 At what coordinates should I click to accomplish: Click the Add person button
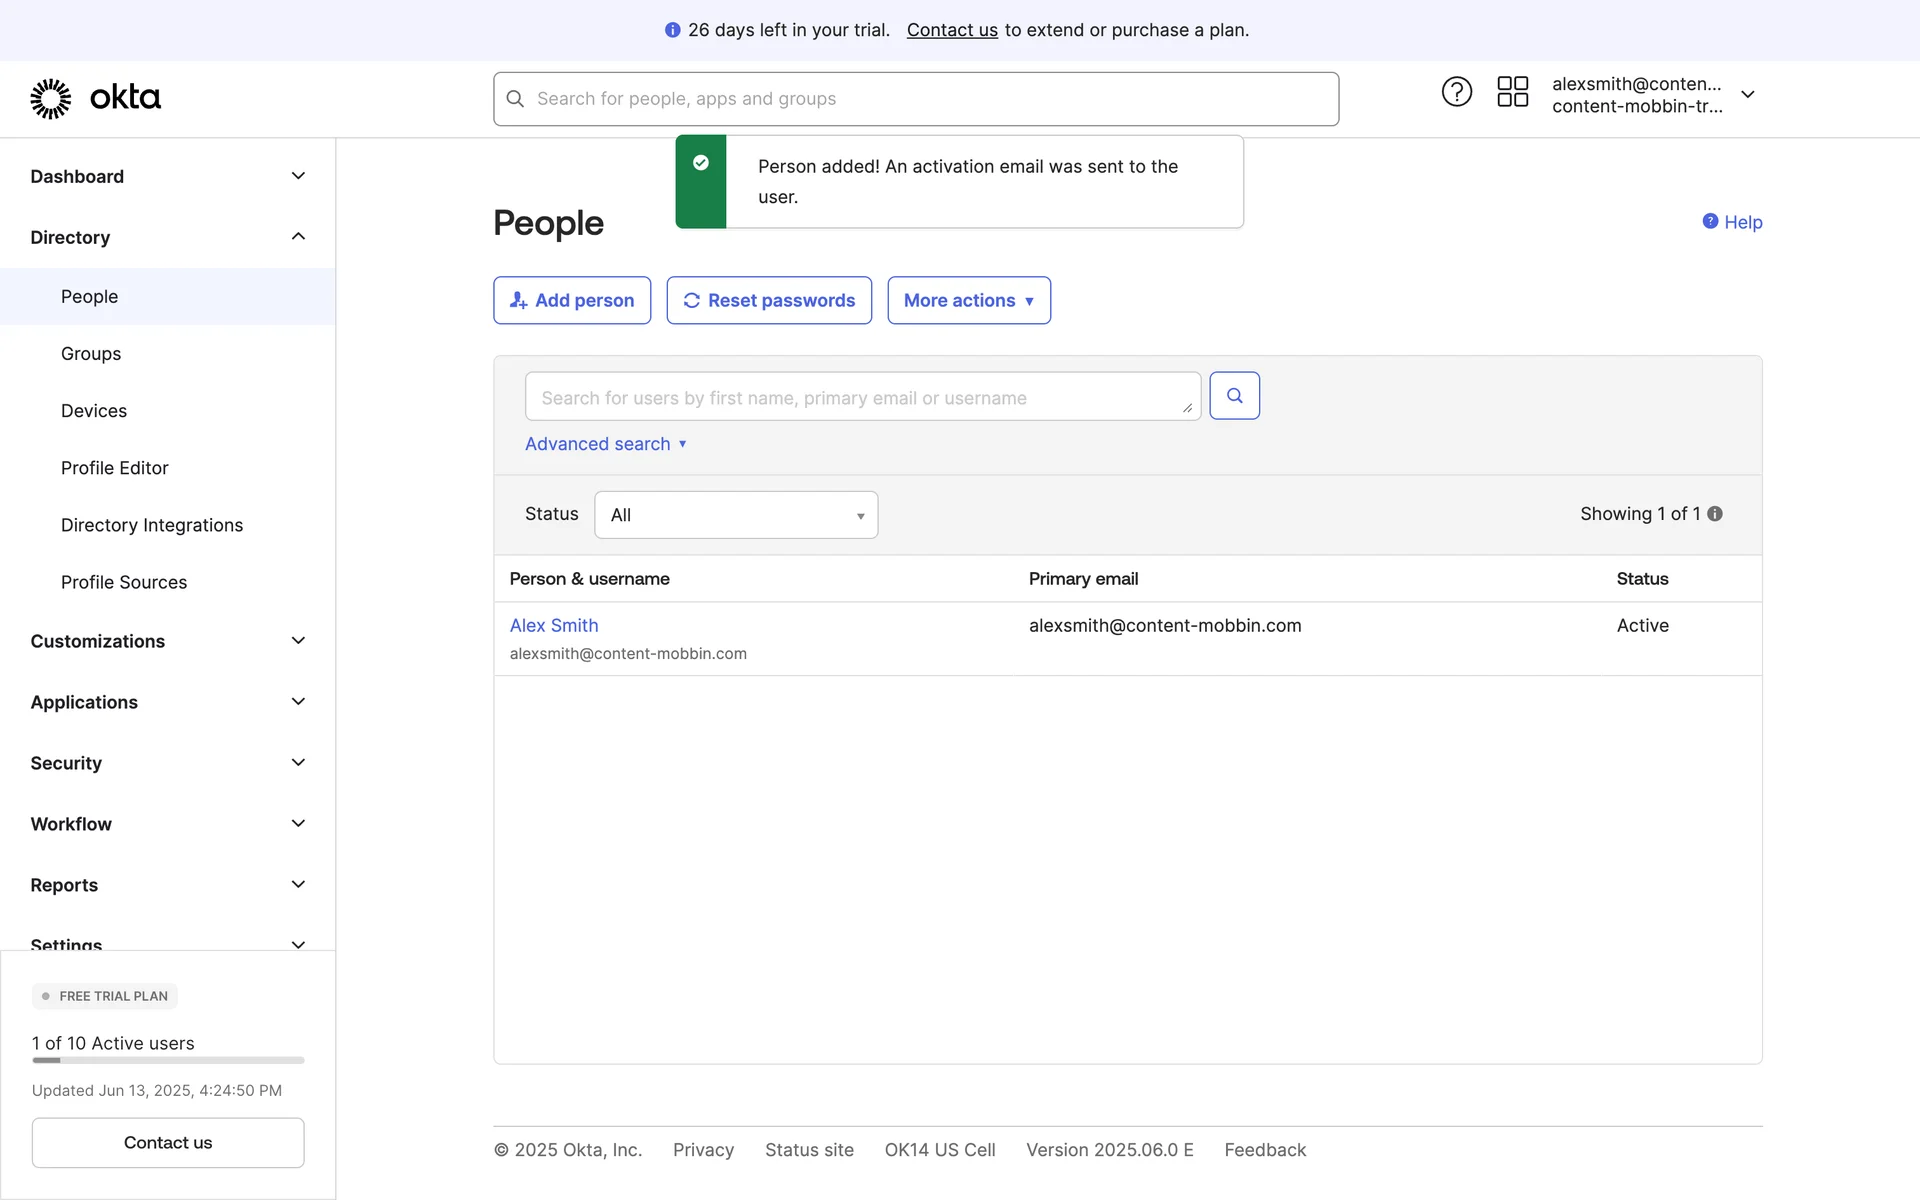click(x=572, y=301)
